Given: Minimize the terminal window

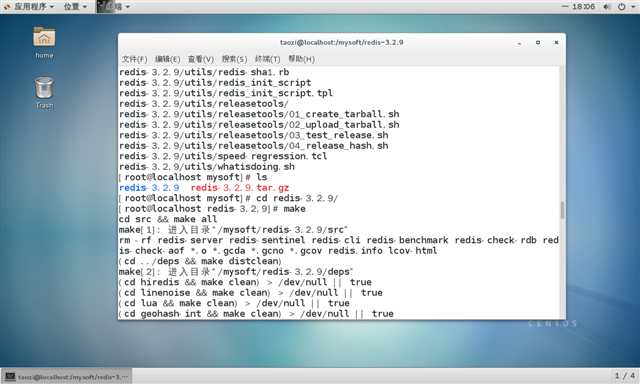Looking at the screenshot, I should (519, 43).
